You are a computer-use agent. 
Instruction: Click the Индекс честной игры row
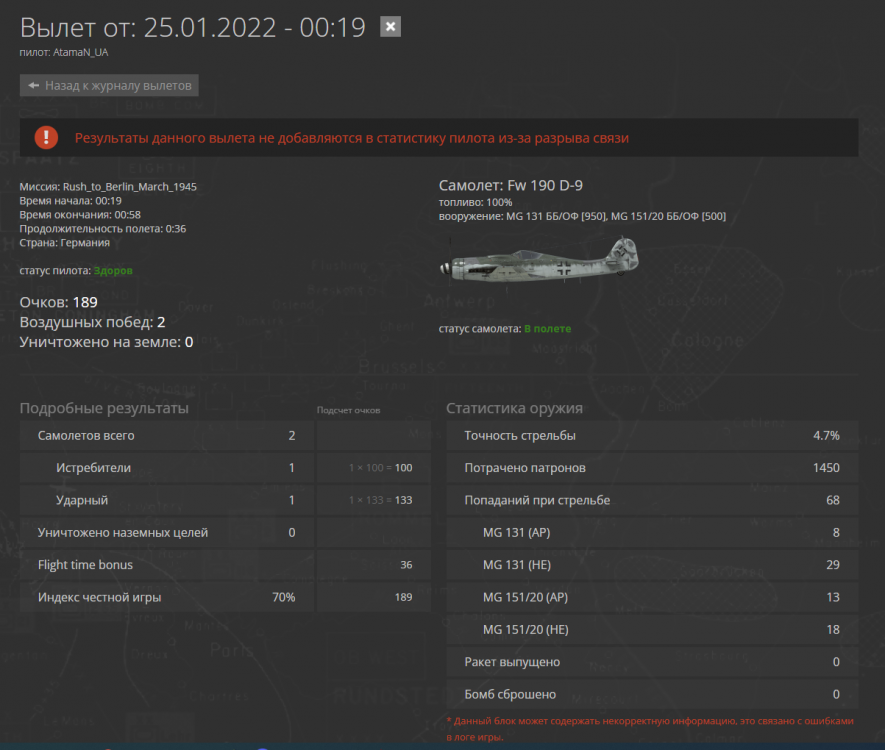(x=225, y=597)
